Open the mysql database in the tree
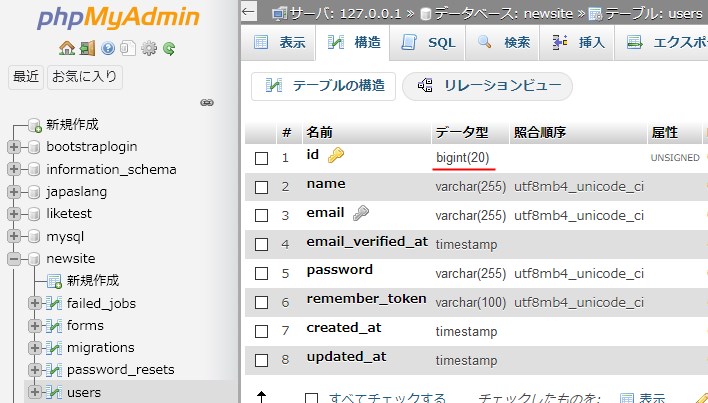This screenshot has width=708, height=403. click(x=65, y=237)
